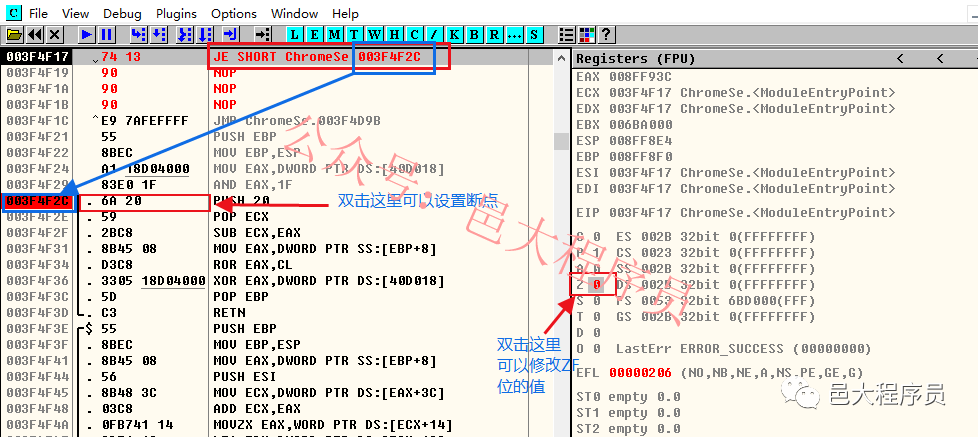Open Run trace with the ... button
Viewport: 978px width, 437px height.
click(x=514, y=34)
